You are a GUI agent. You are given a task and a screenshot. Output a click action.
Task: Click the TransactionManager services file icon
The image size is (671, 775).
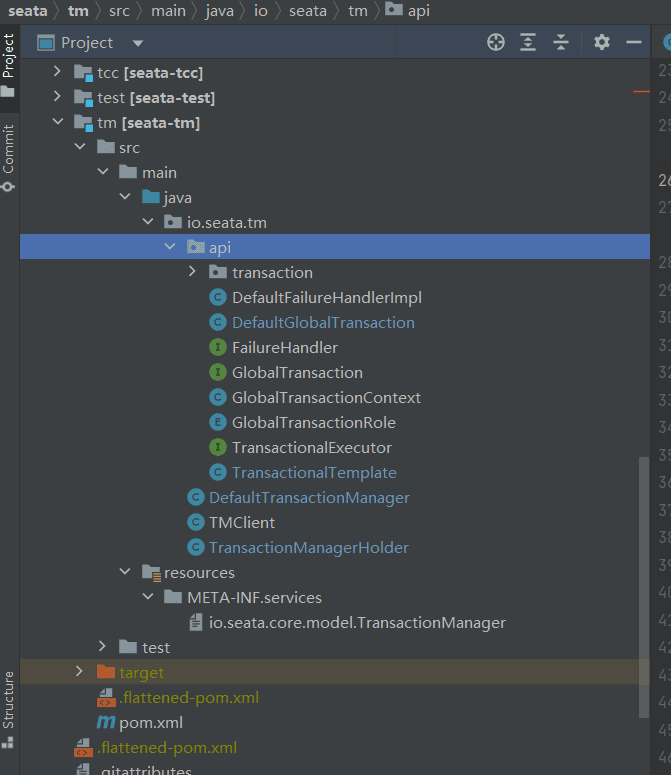tap(196, 622)
